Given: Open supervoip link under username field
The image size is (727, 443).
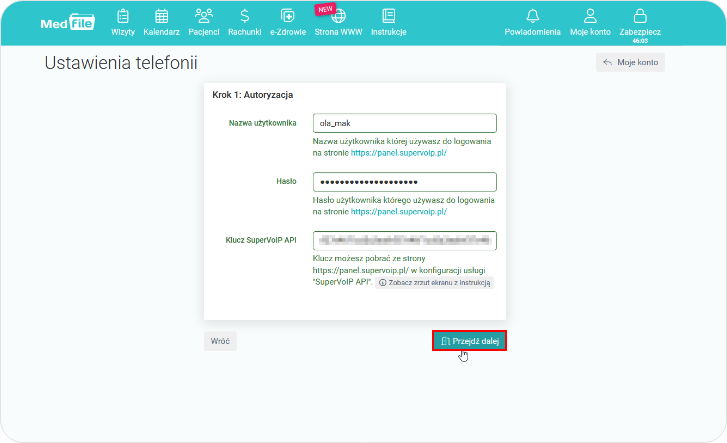Looking at the screenshot, I should click(398, 154).
